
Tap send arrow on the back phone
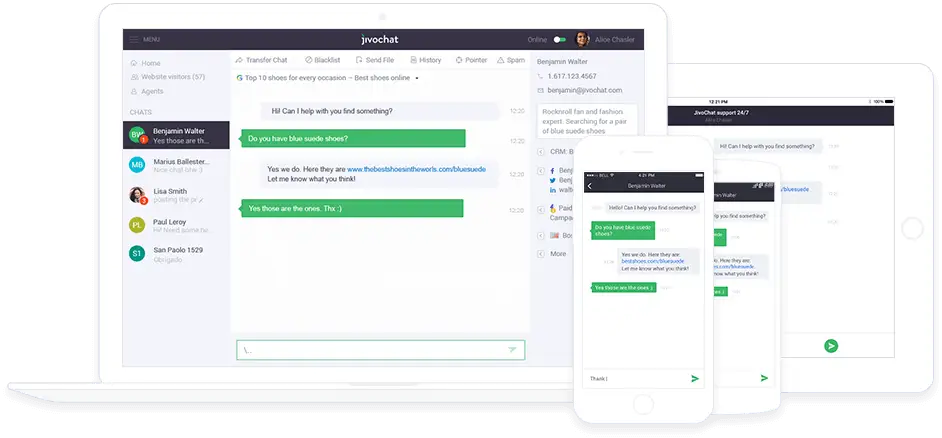point(764,378)
